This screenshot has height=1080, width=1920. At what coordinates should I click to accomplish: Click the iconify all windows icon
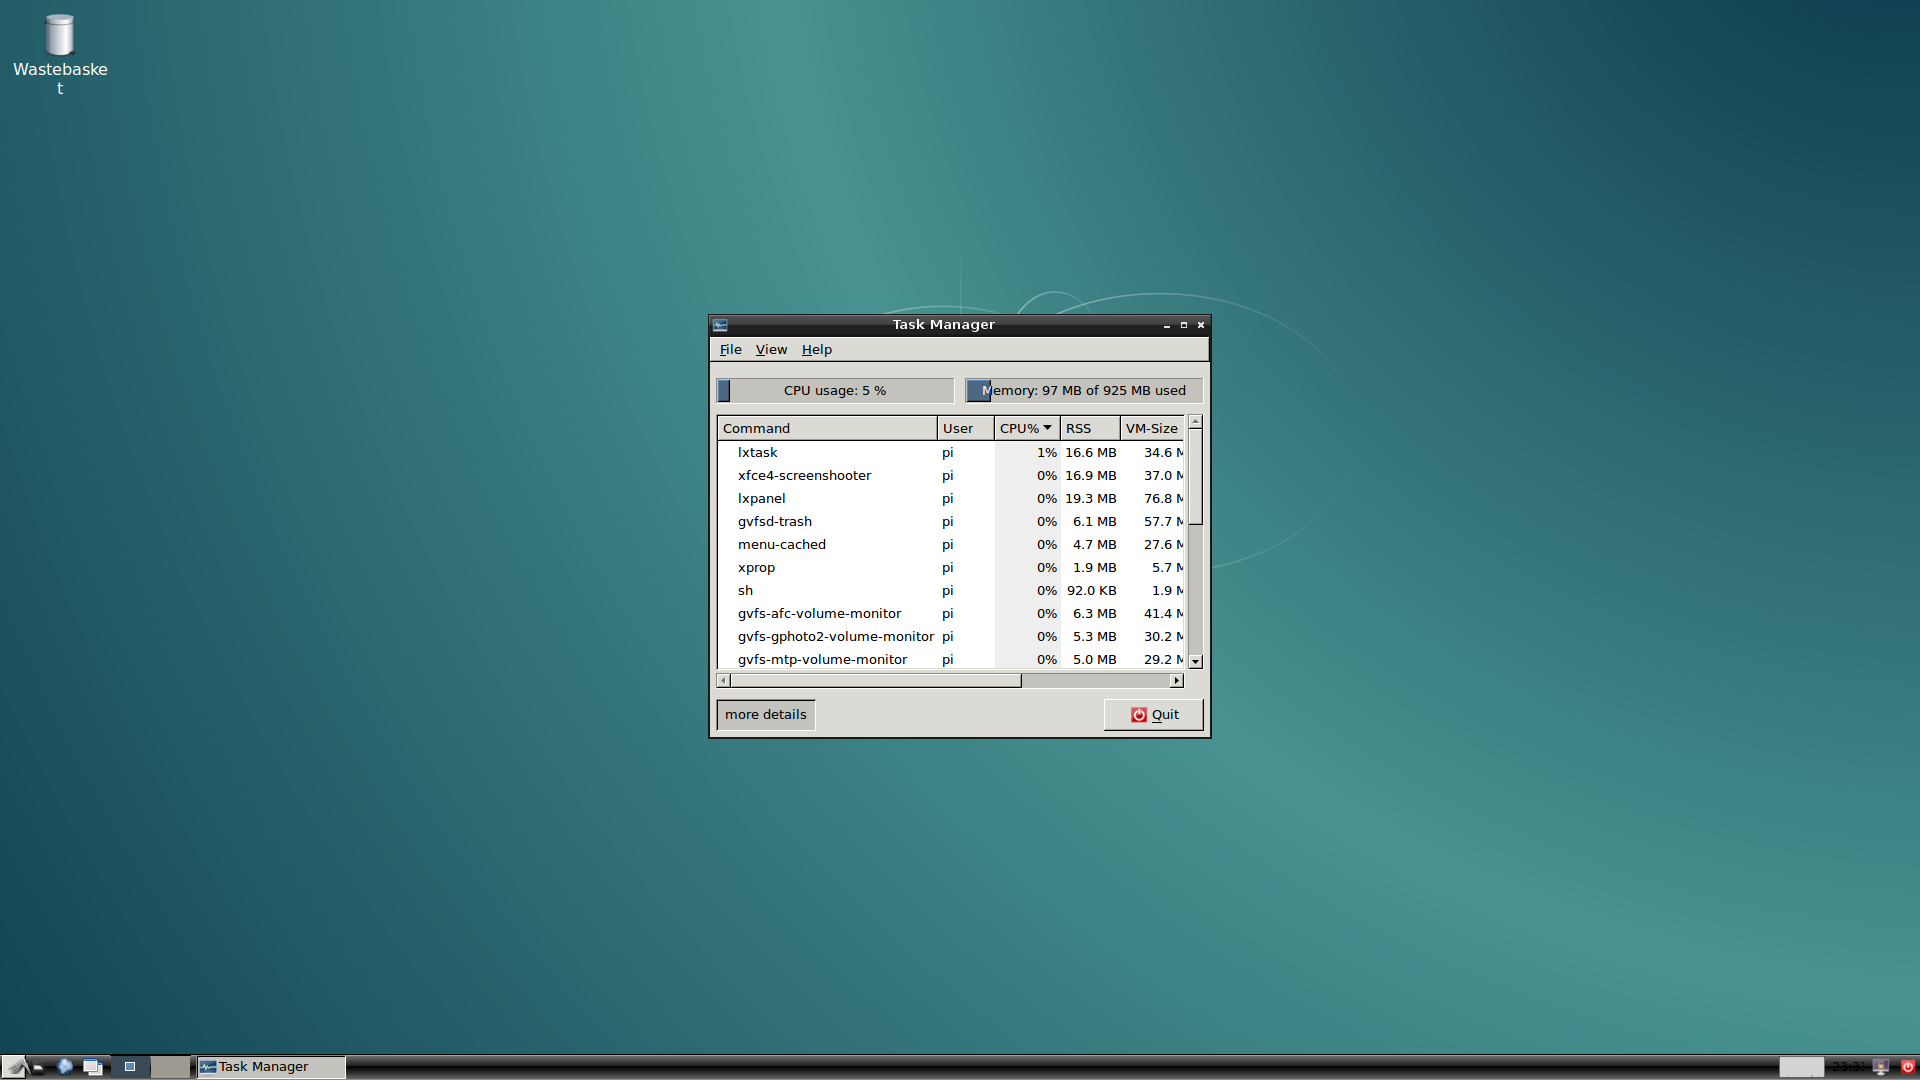[x=93, y=1067]
